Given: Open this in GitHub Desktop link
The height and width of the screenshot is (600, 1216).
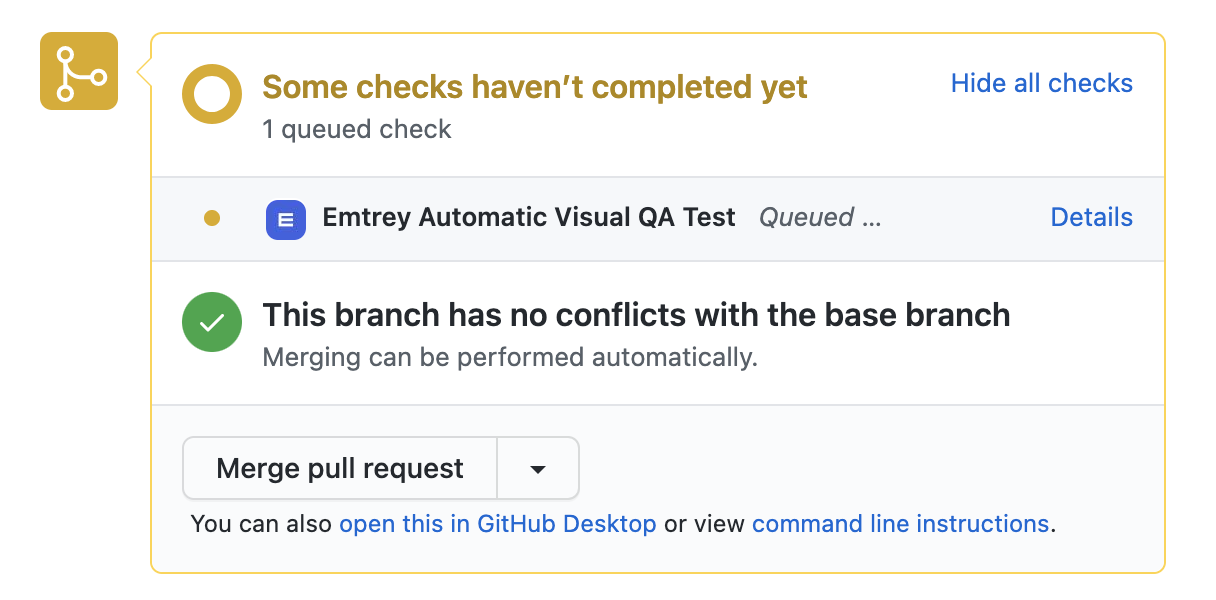Looking at the screenshot, I should click(498, 524).
